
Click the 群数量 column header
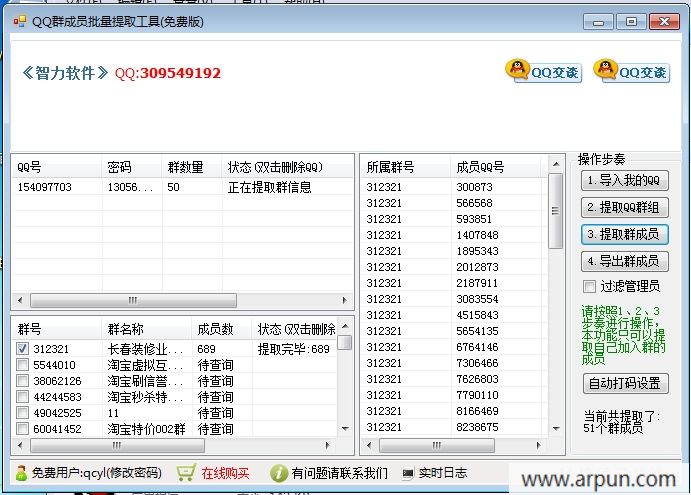(x=192, y=167)
